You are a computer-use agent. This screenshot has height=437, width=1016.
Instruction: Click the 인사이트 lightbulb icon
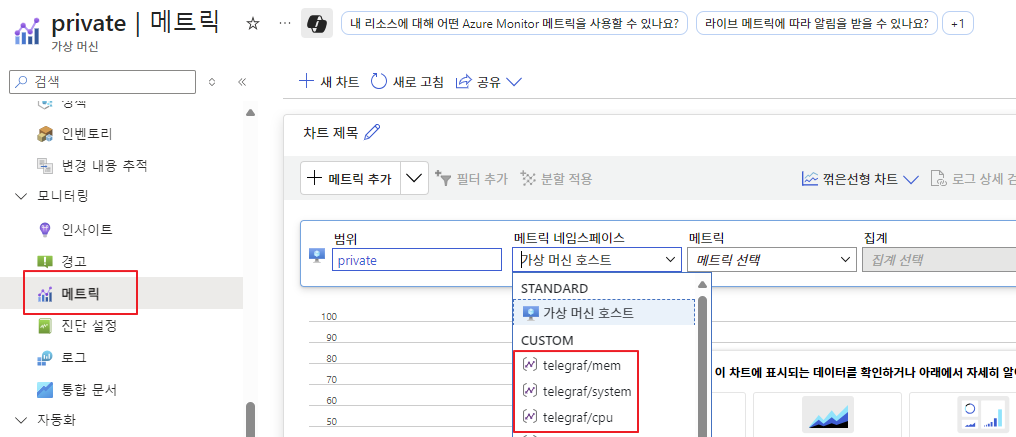click(45, 229)
